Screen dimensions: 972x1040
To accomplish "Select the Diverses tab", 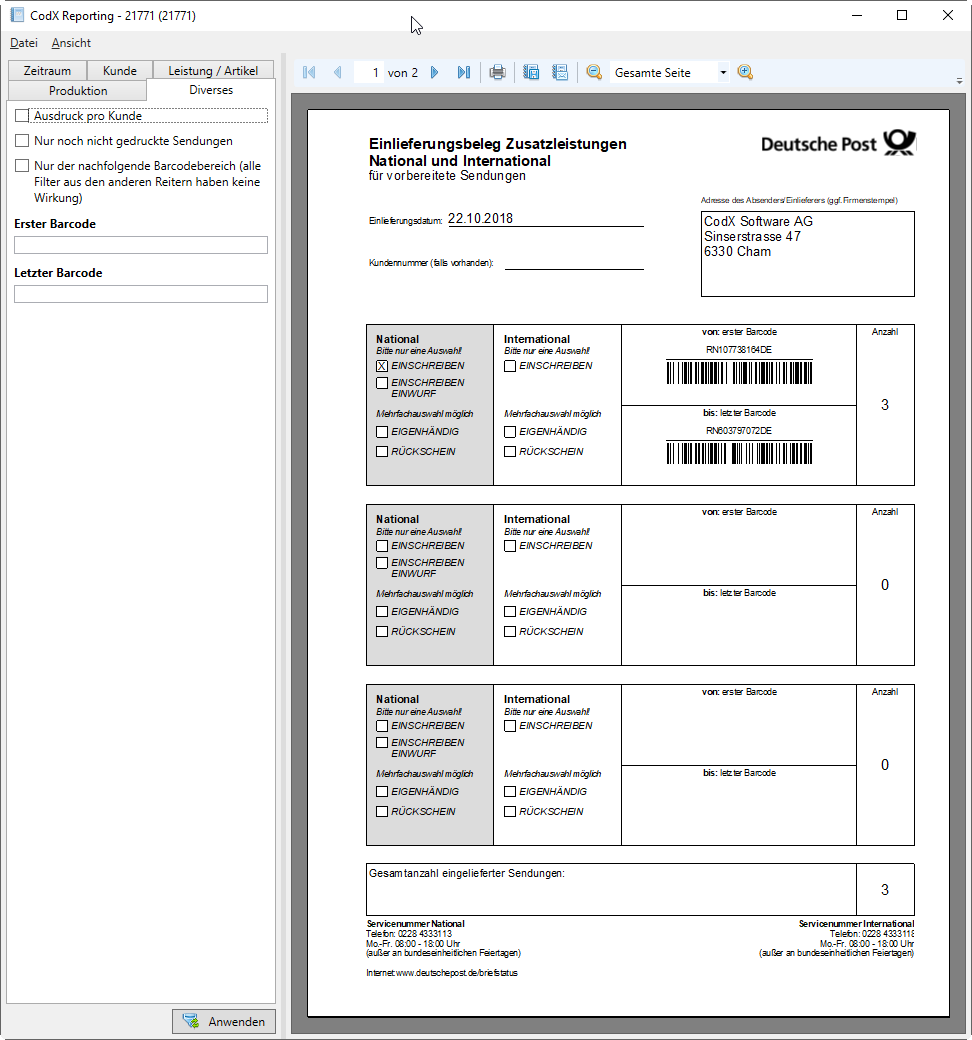I will coord(211,90).
